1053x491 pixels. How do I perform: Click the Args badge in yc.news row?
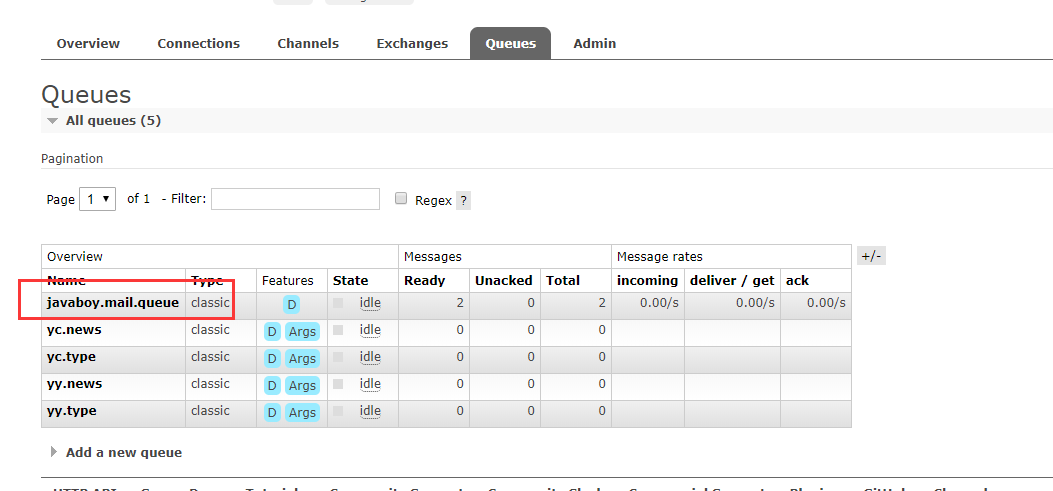tap(302, 331)
